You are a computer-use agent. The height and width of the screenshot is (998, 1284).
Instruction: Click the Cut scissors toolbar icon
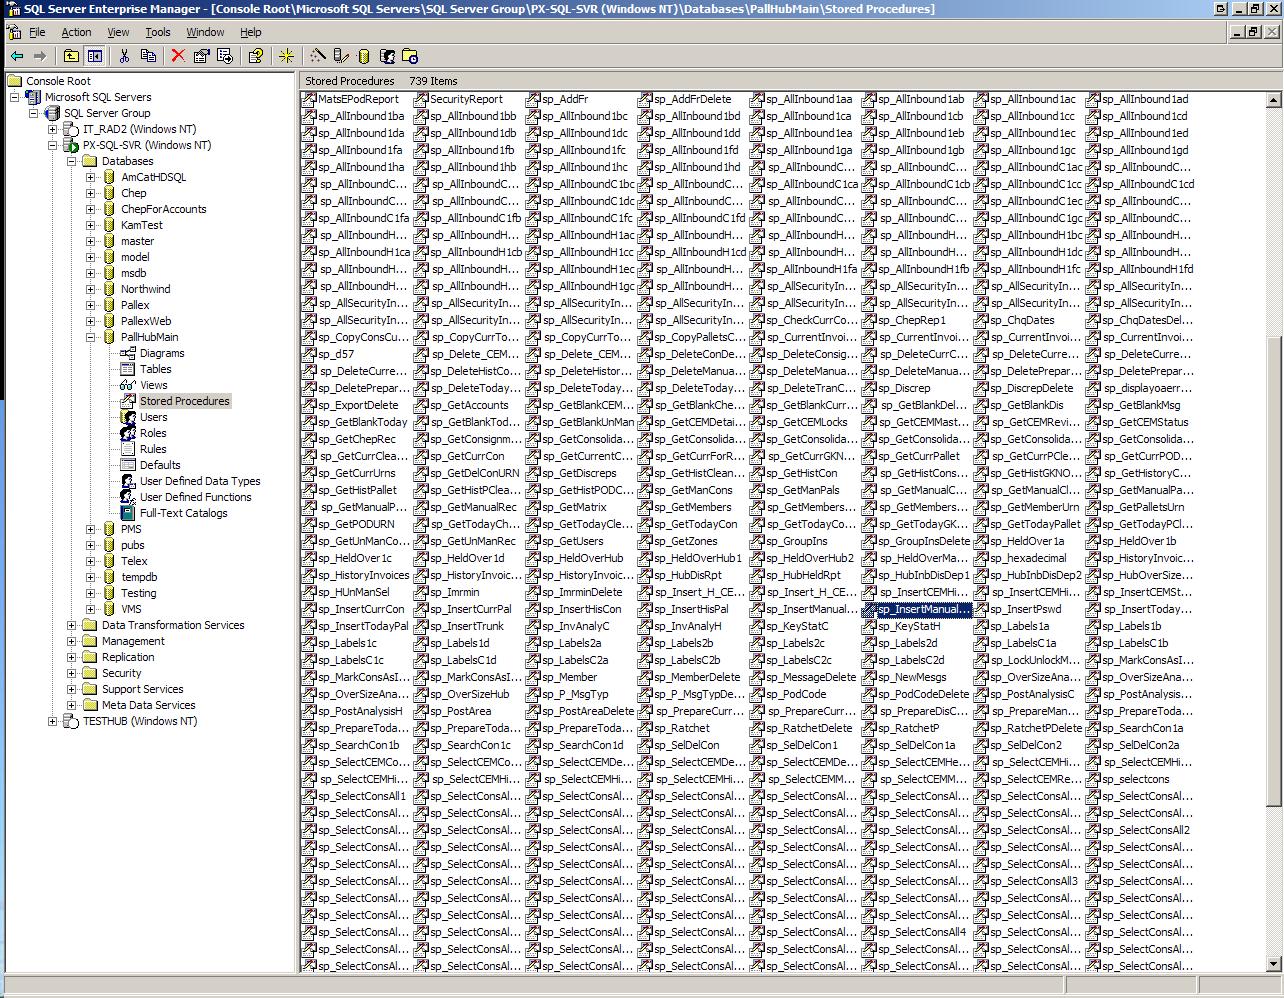[125, 56]
